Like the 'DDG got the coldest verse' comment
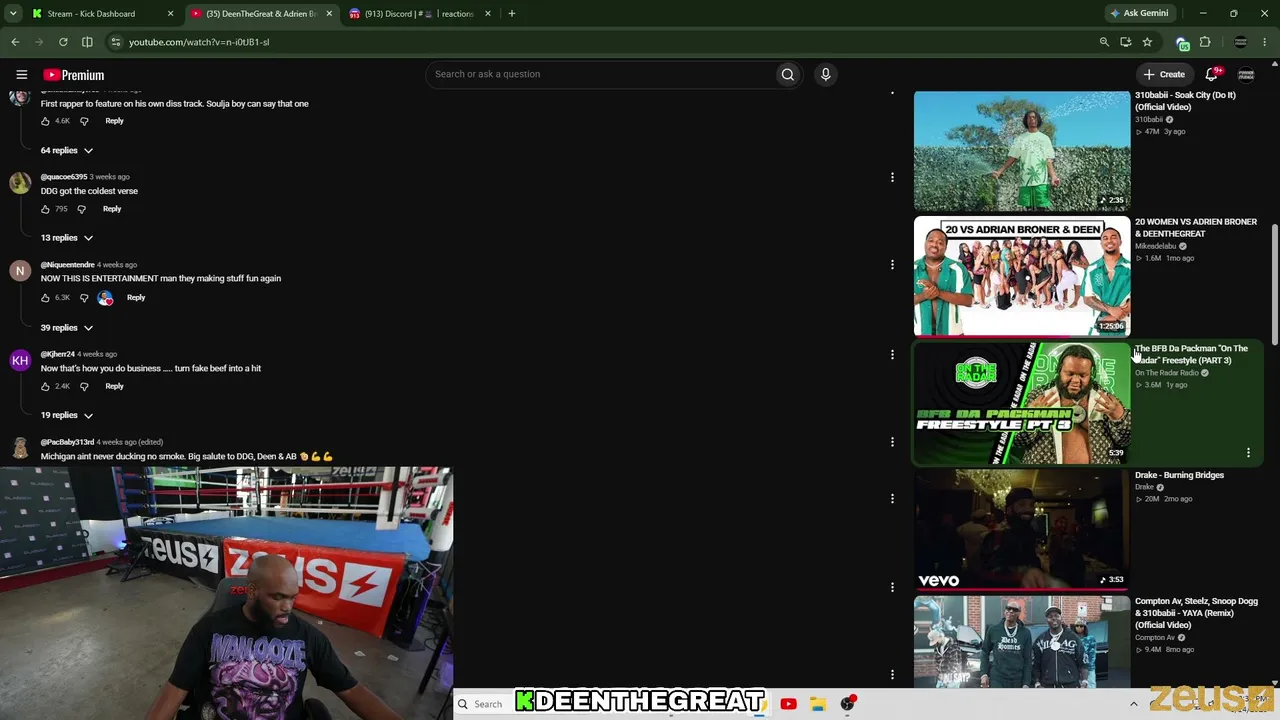Screen dimensions: 1280x720 coord(45,209)
